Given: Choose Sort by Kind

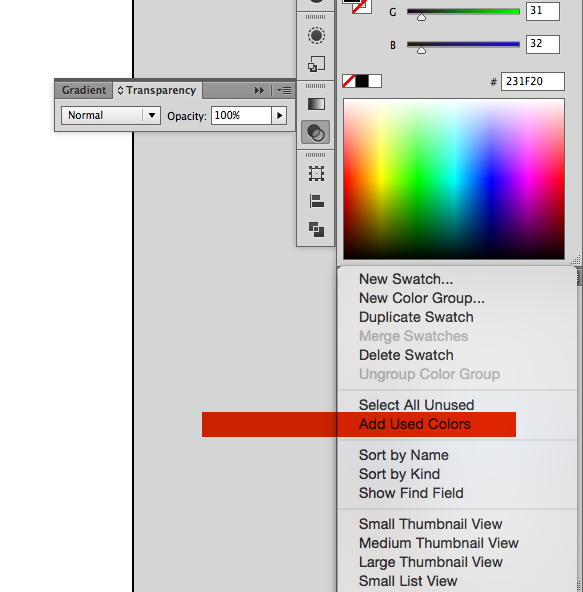Looking at the screenshot, I should 399,474.
